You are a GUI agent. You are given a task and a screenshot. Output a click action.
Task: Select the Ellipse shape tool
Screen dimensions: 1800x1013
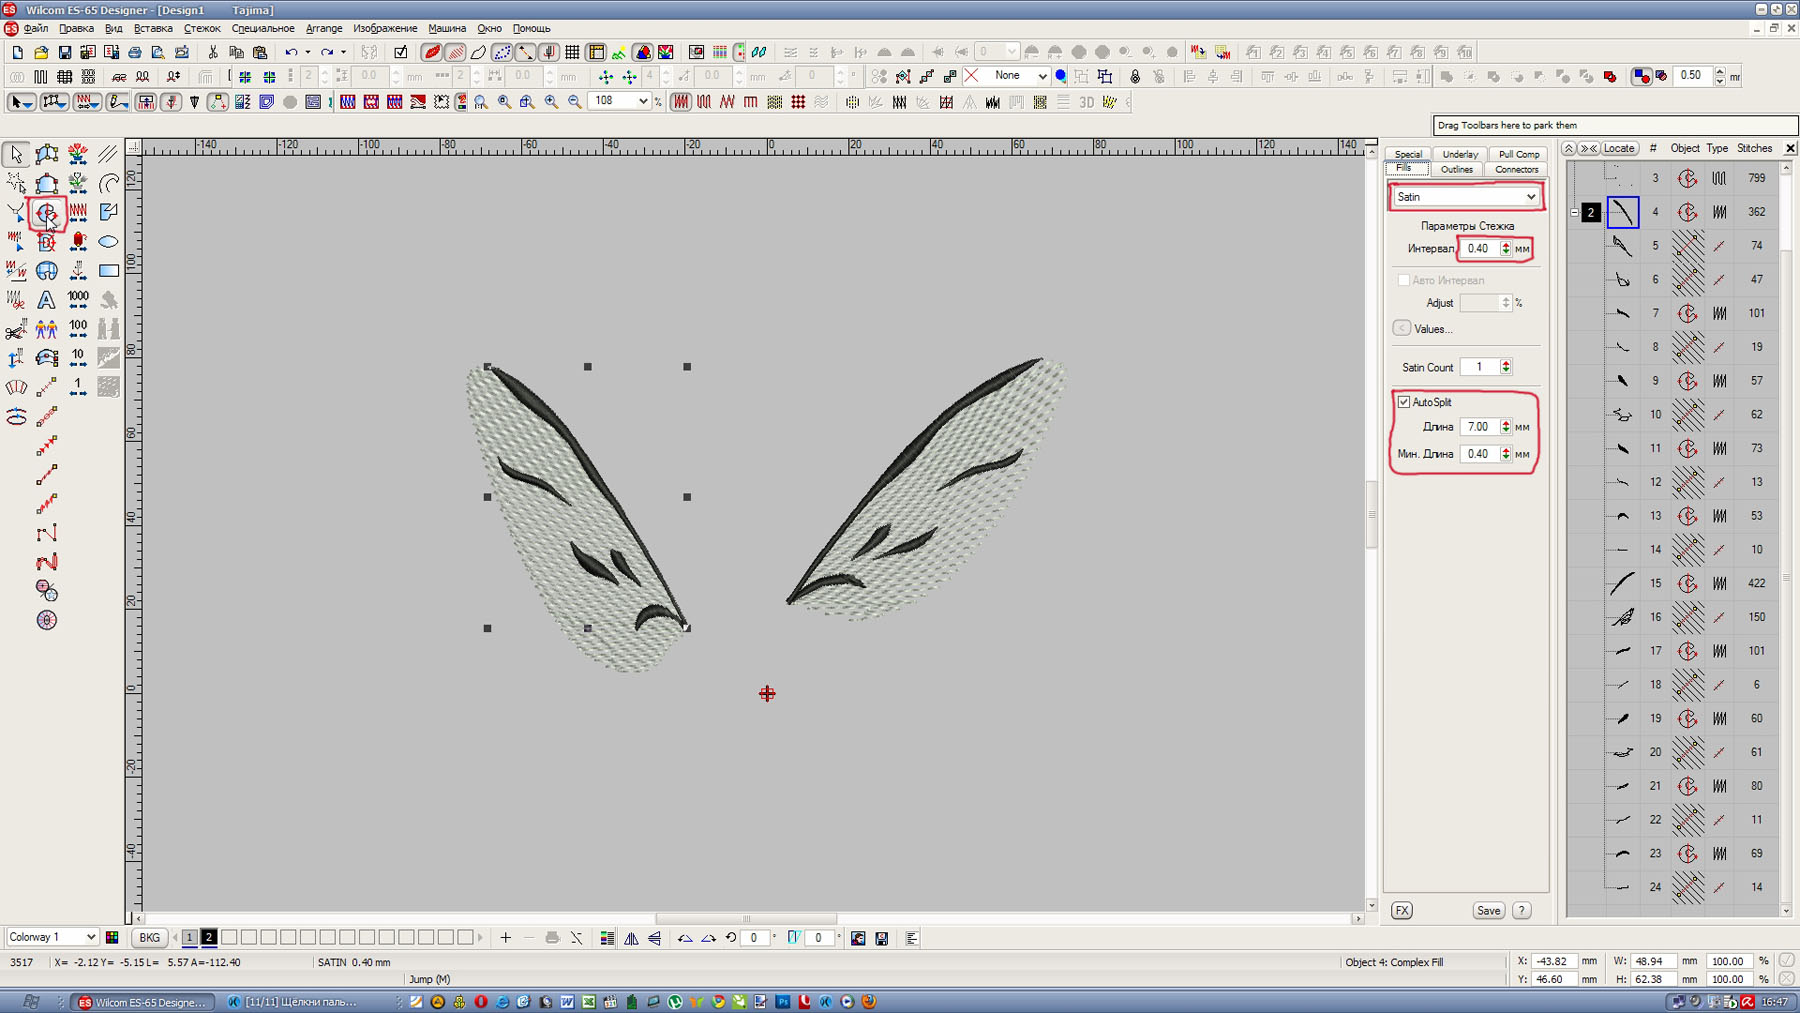[108, 242]
